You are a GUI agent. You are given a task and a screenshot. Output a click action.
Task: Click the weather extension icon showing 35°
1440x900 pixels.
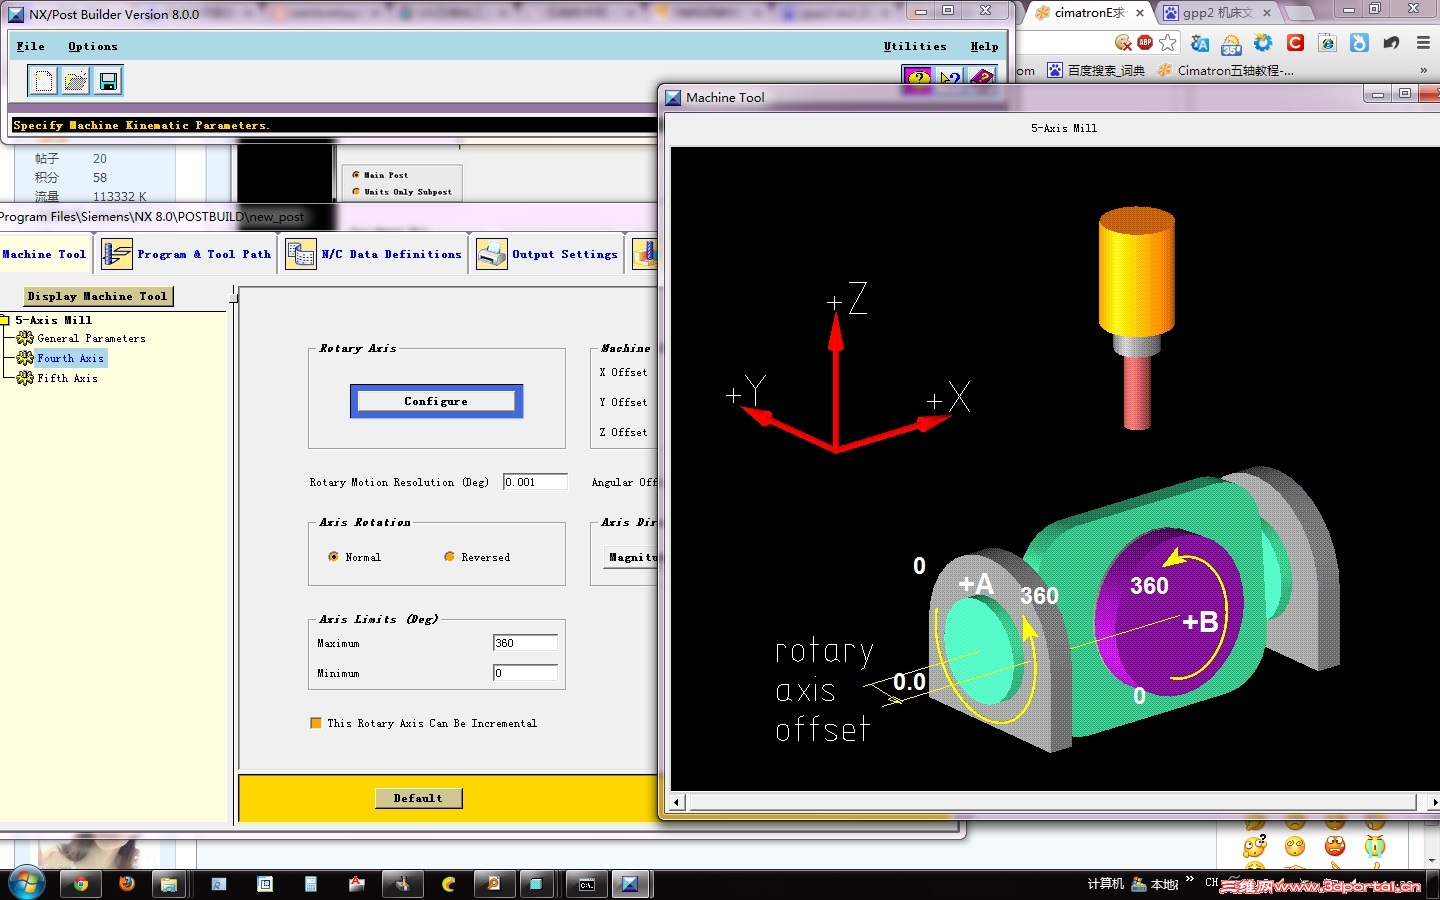point(1231,43)
